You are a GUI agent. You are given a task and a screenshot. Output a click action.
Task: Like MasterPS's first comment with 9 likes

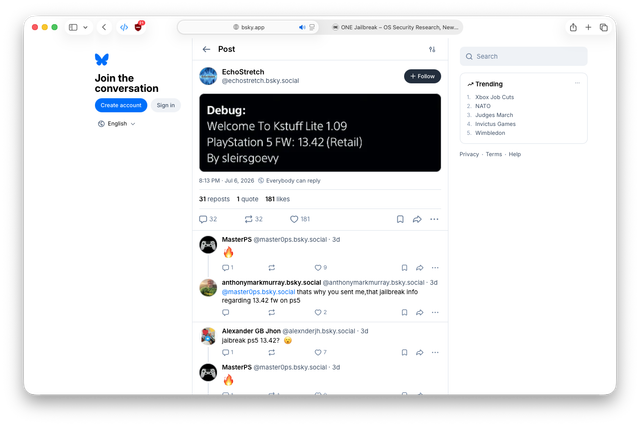[x=320, y=268]
